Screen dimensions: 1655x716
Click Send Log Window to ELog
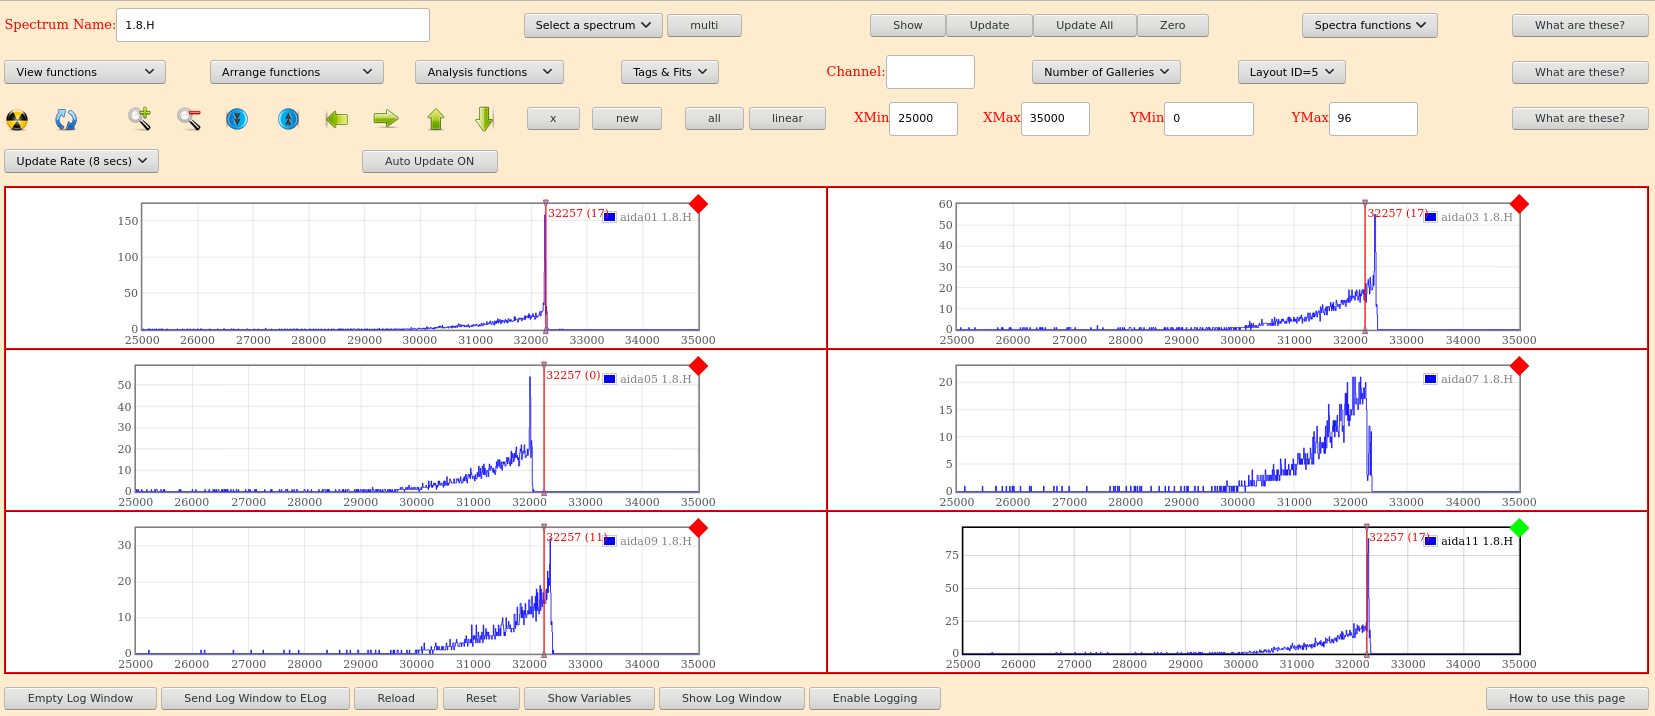(x=255, y=698)
